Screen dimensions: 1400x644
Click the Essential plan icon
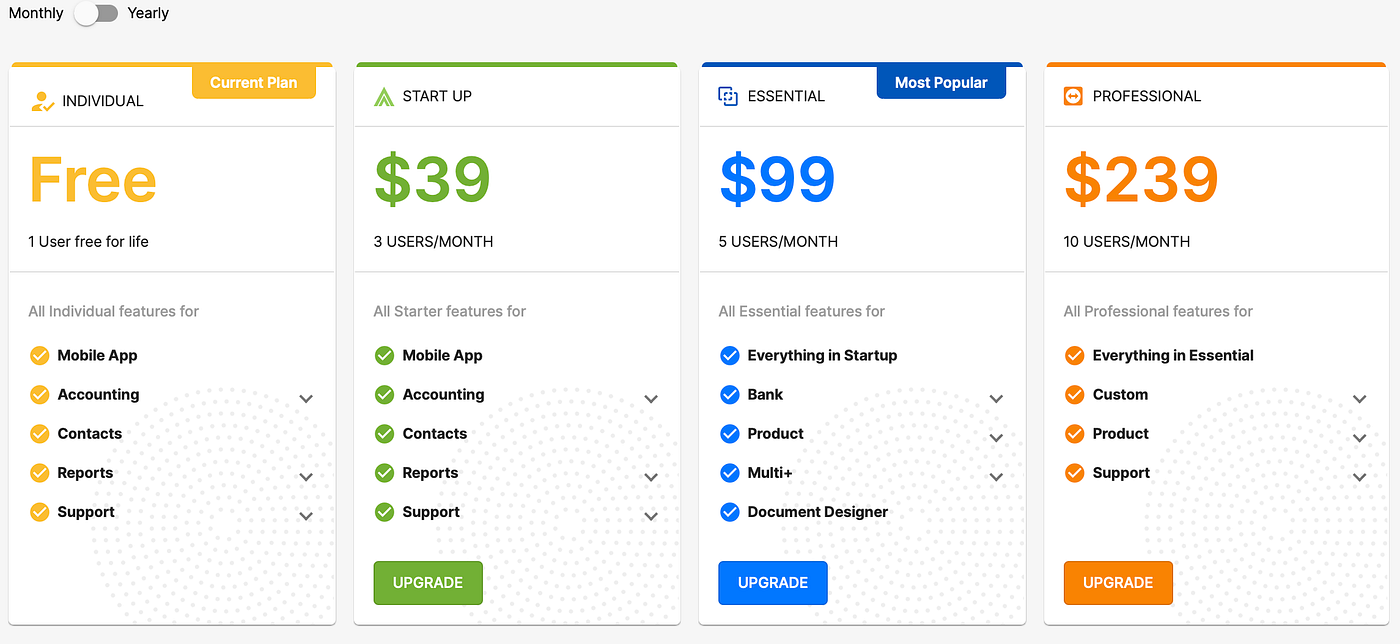click(728, 96)
